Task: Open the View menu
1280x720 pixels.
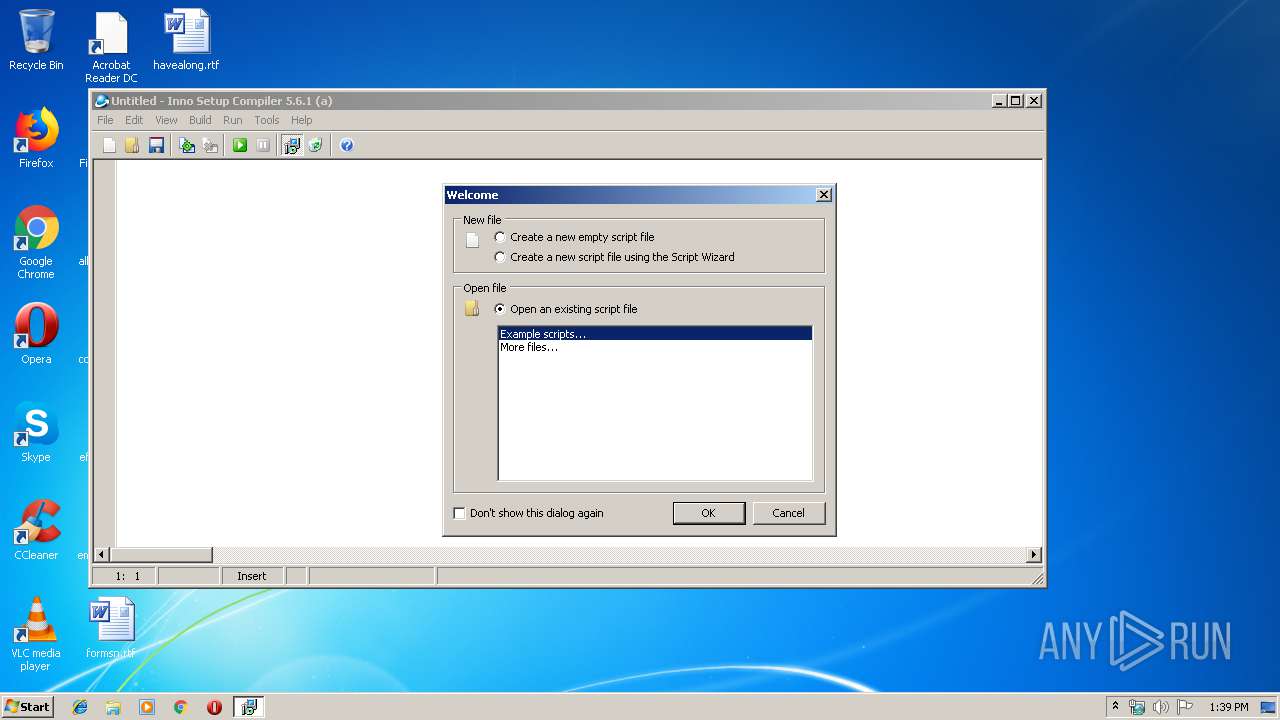Action: (166, 120)
